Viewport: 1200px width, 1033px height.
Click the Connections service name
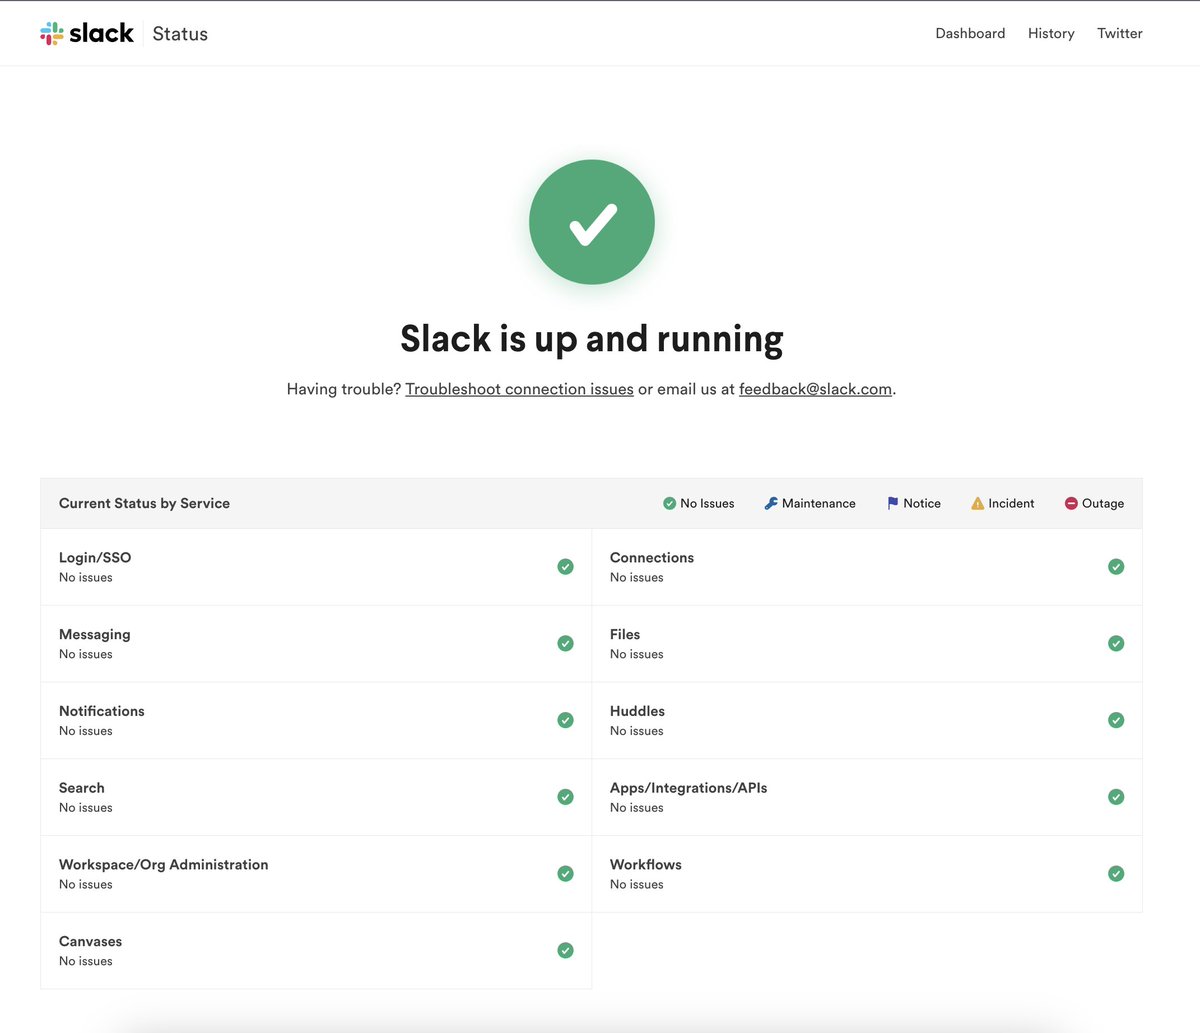tap(652, 558)
